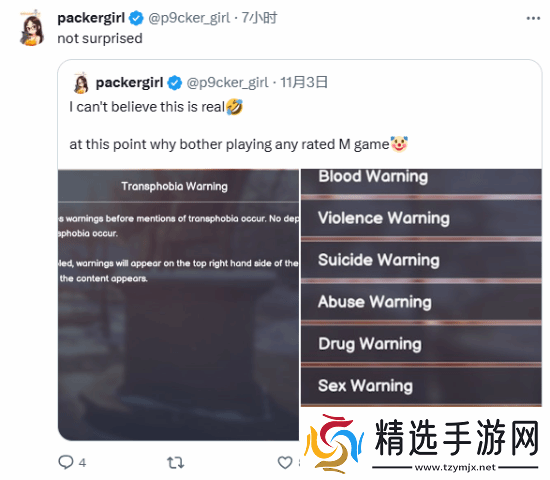550x480 pixels.
Task: Click the verified badge beside top packergirl
Action: coord(136,18)
